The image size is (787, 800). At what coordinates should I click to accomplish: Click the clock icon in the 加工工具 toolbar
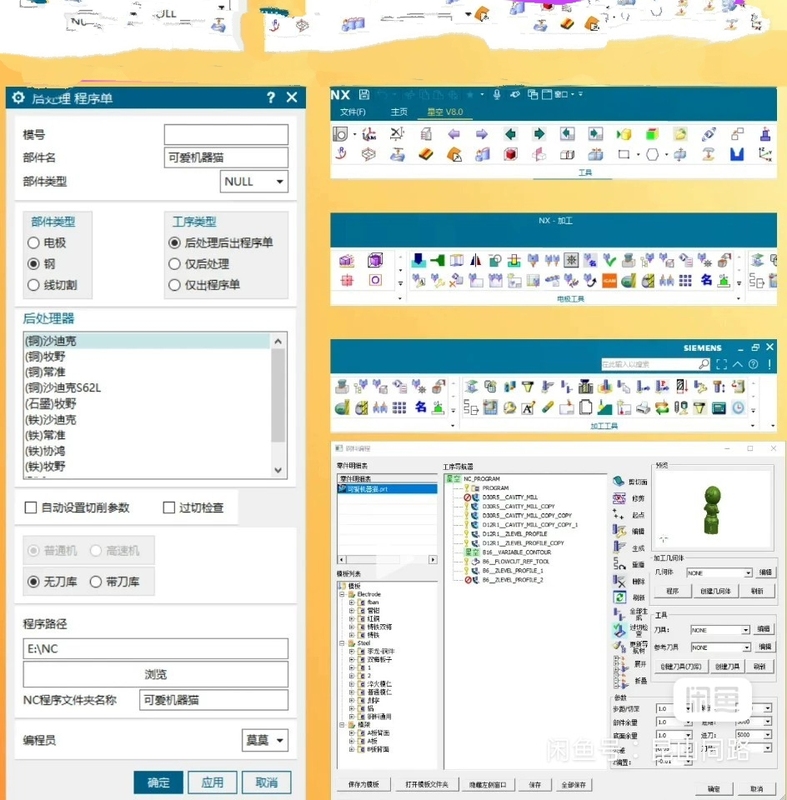tap(738, 408)
